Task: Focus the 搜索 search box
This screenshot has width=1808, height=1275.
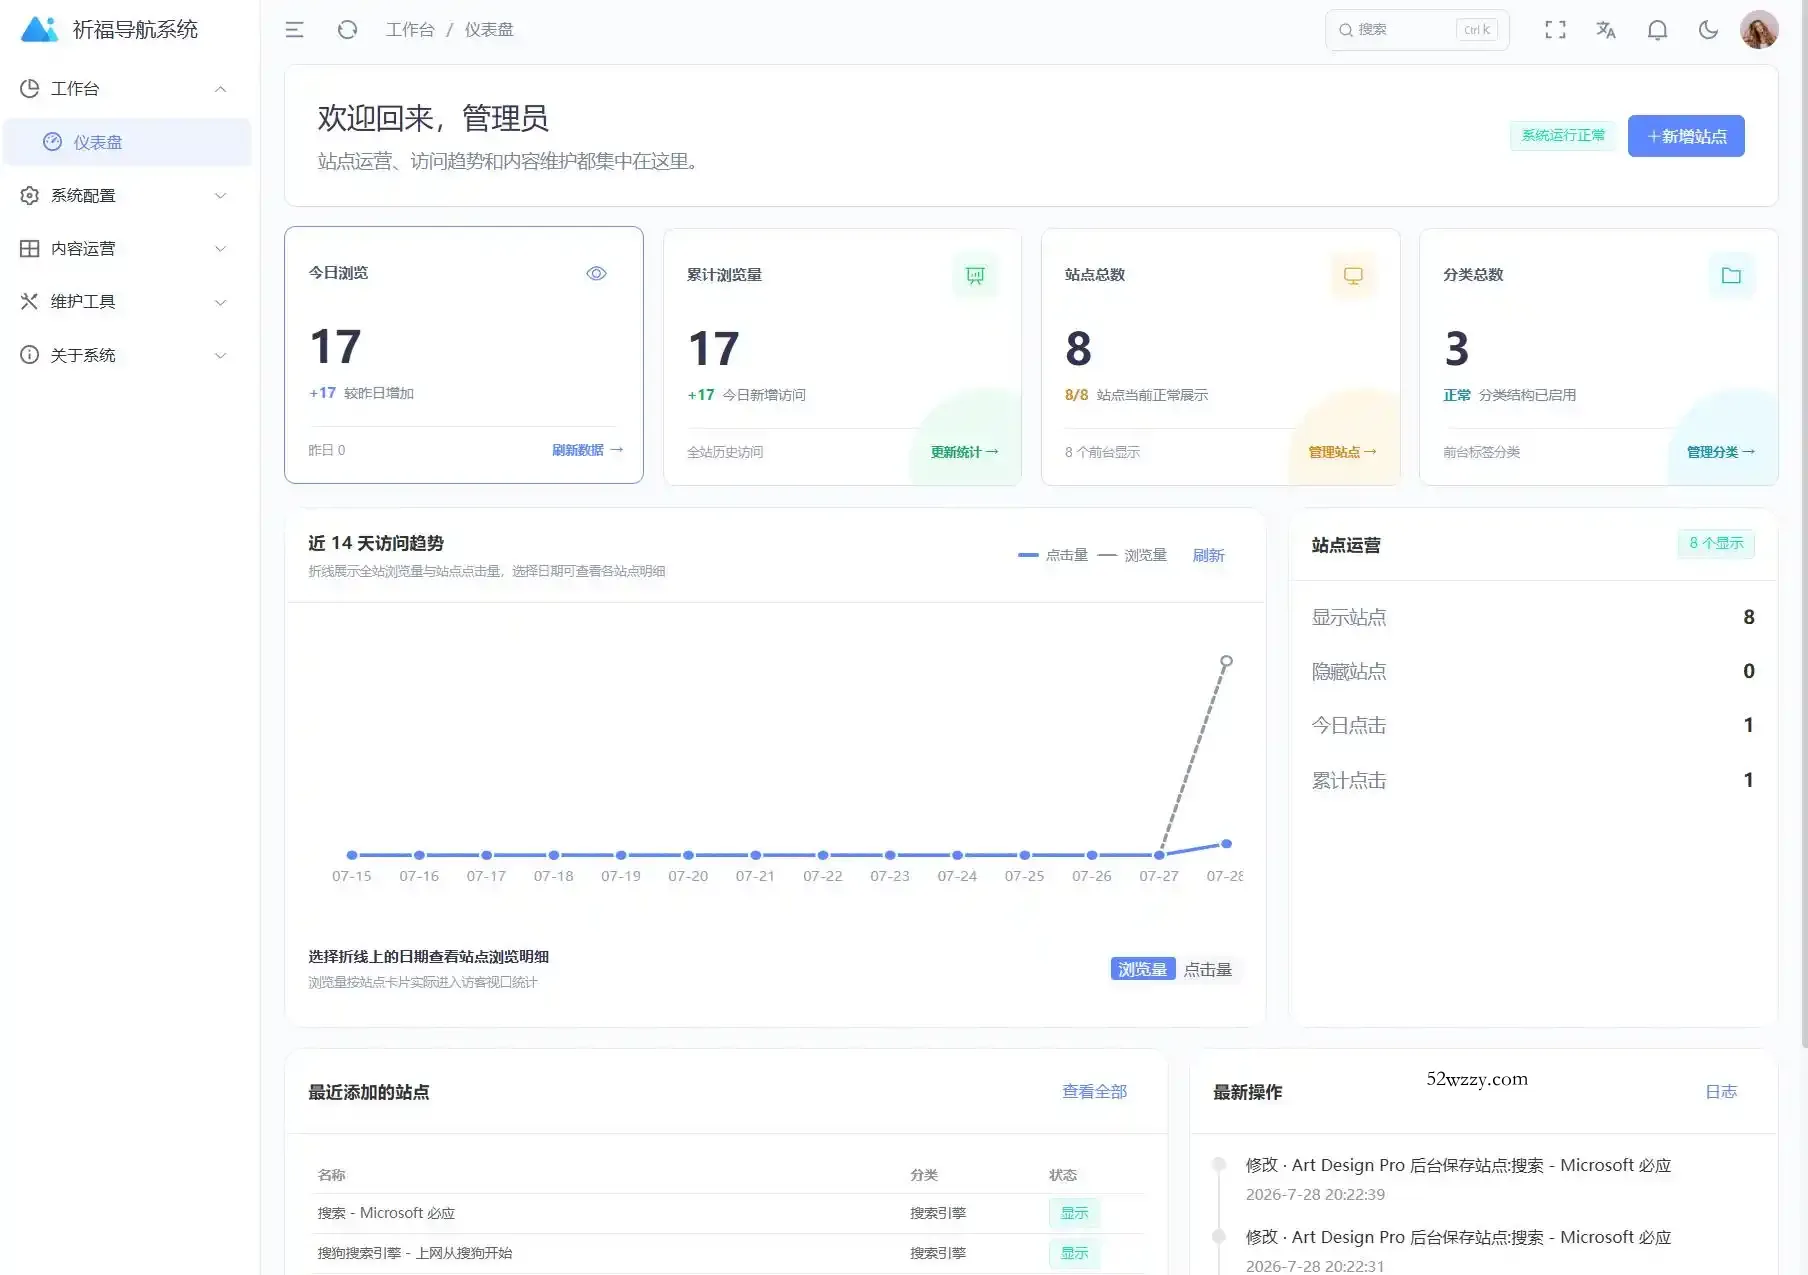Action: [x=1417, y=30]
